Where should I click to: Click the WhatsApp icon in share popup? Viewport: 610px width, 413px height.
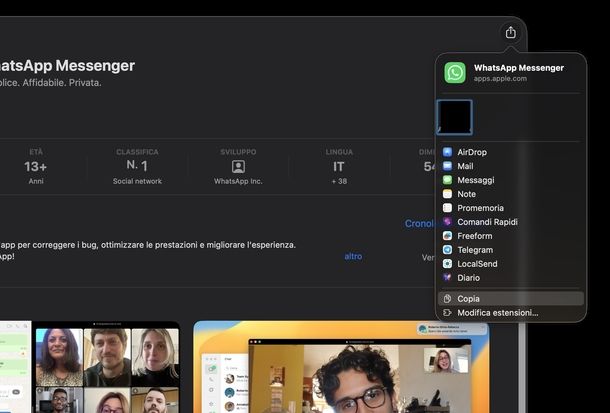pyautogui.click(x=455, y=73)
